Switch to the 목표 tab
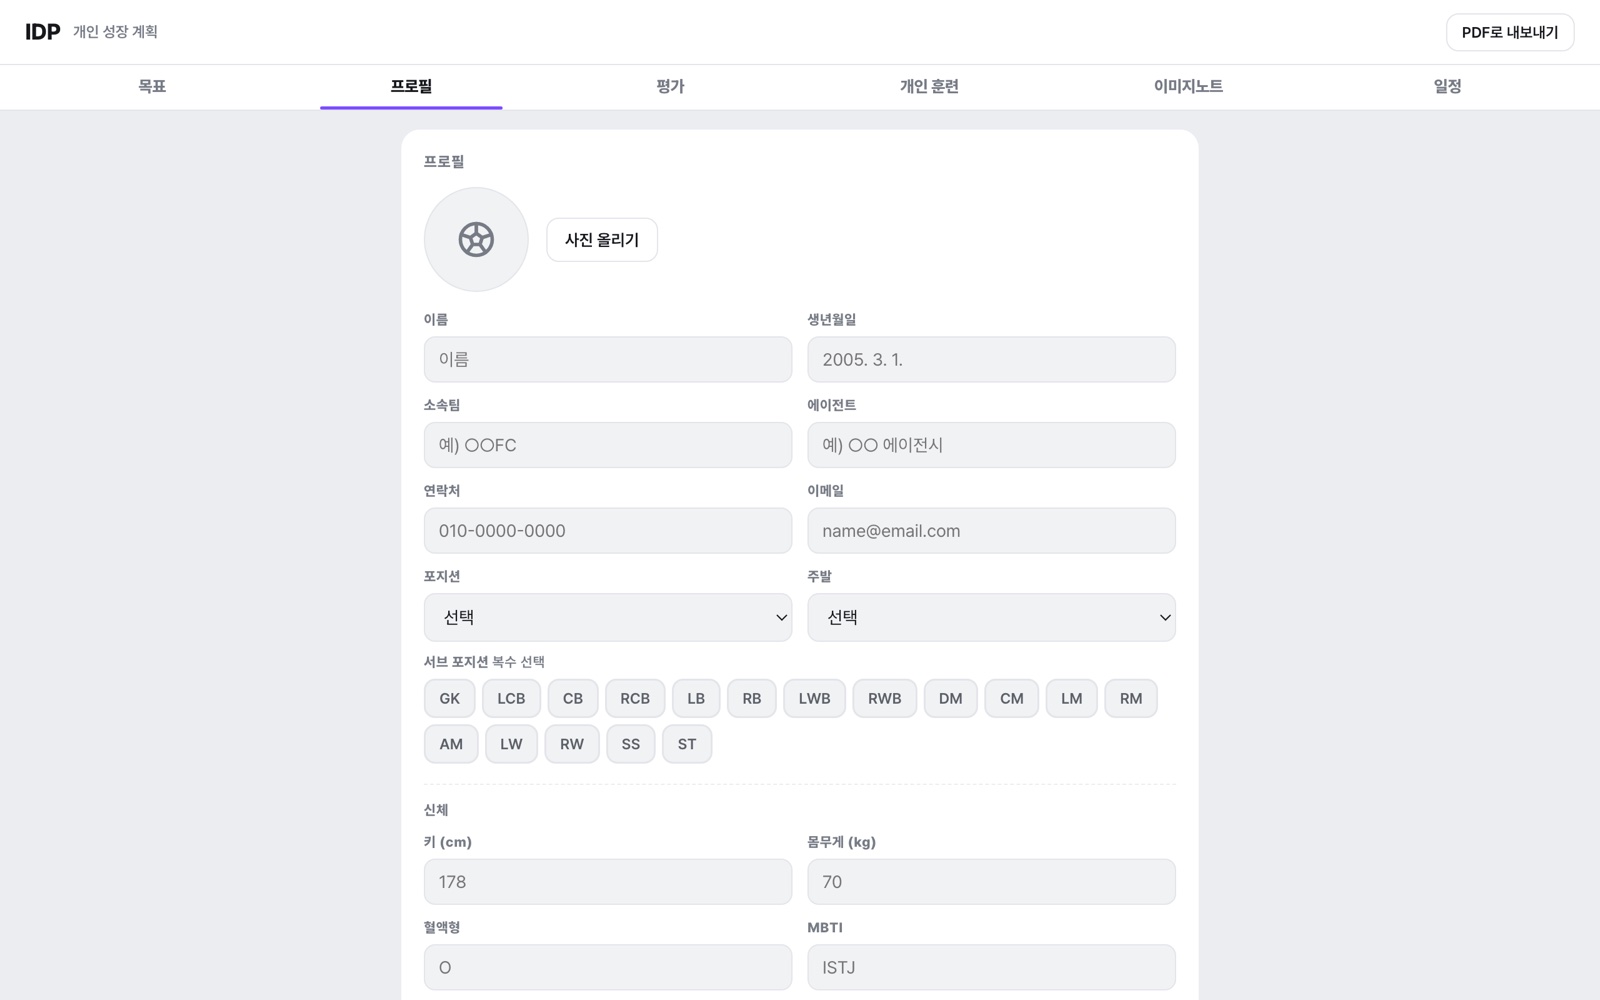The width and height of the screenshot is (1600, 1000). (x=152, y=87)
